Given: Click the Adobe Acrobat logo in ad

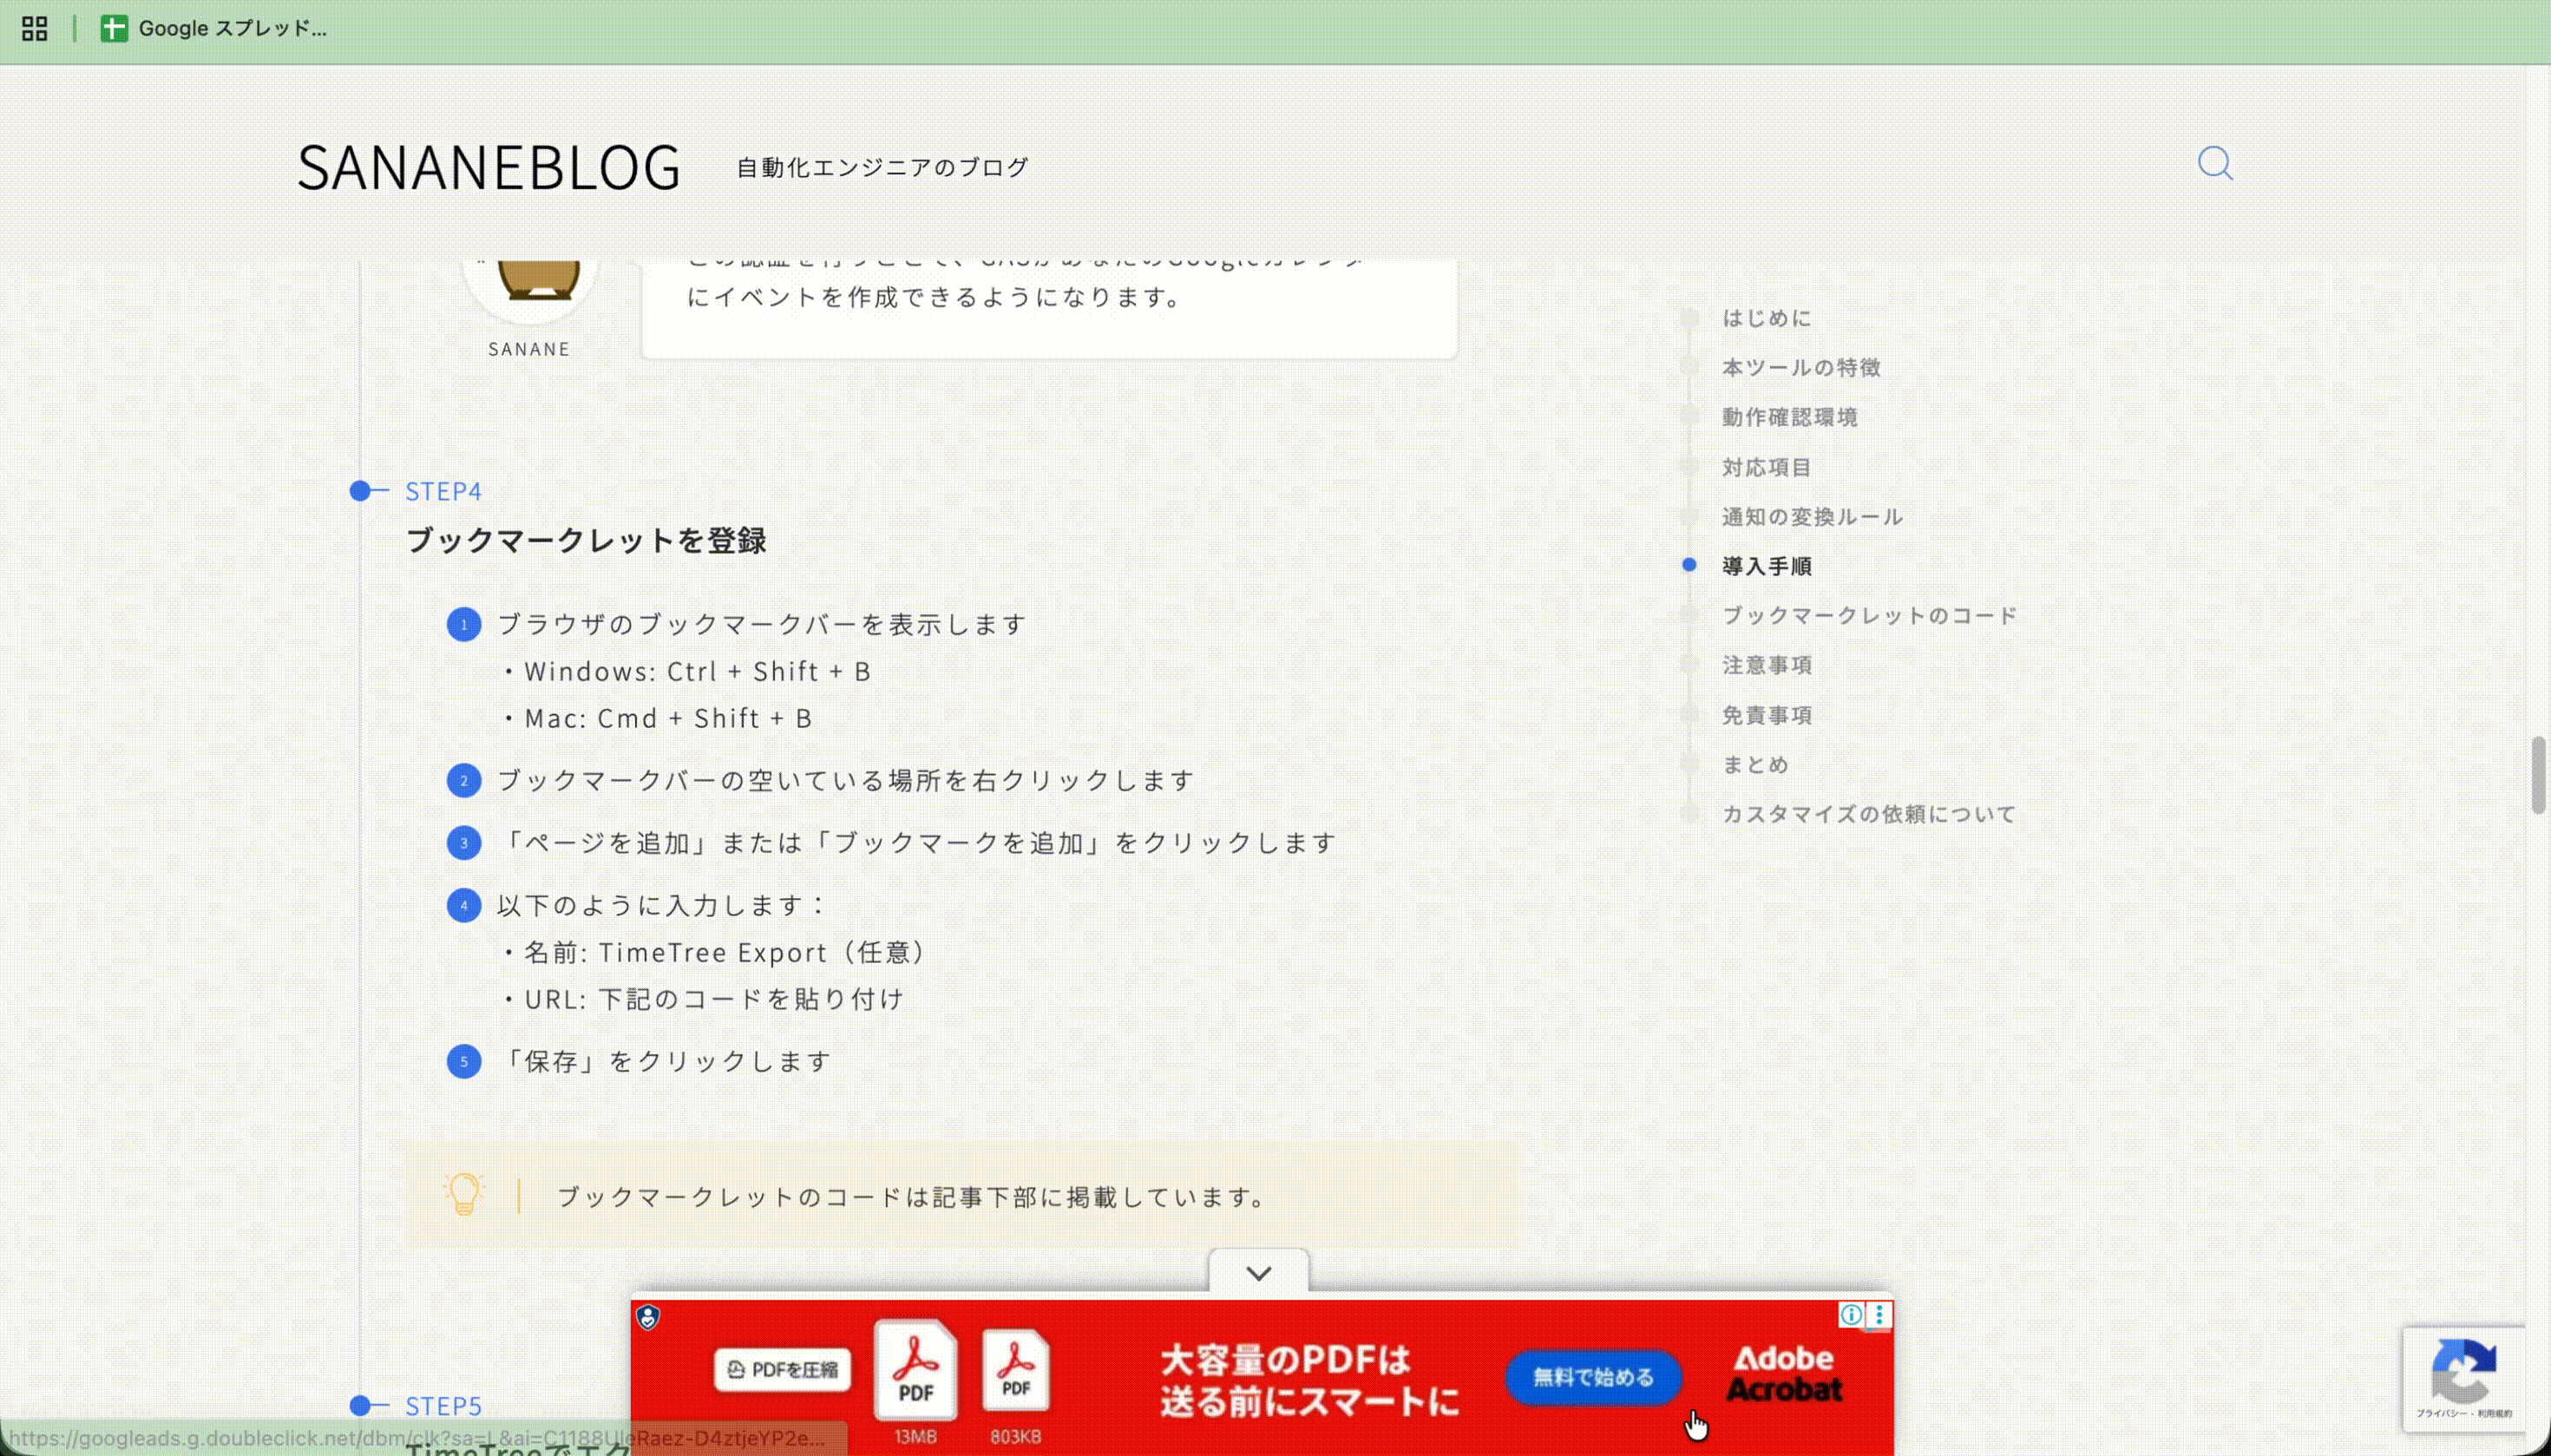Looking at the screenshot, I should (1783, 1374).
